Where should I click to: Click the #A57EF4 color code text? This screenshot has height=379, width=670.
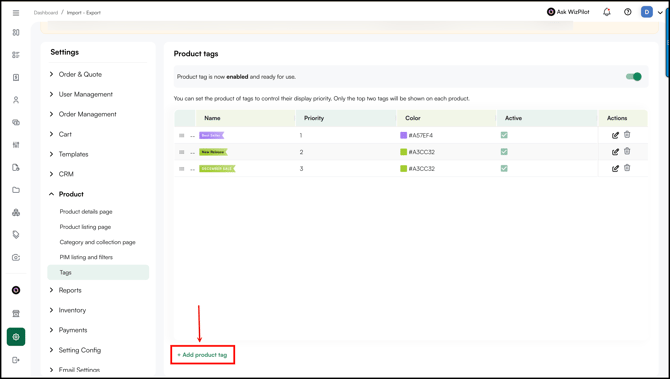(421, 135)
